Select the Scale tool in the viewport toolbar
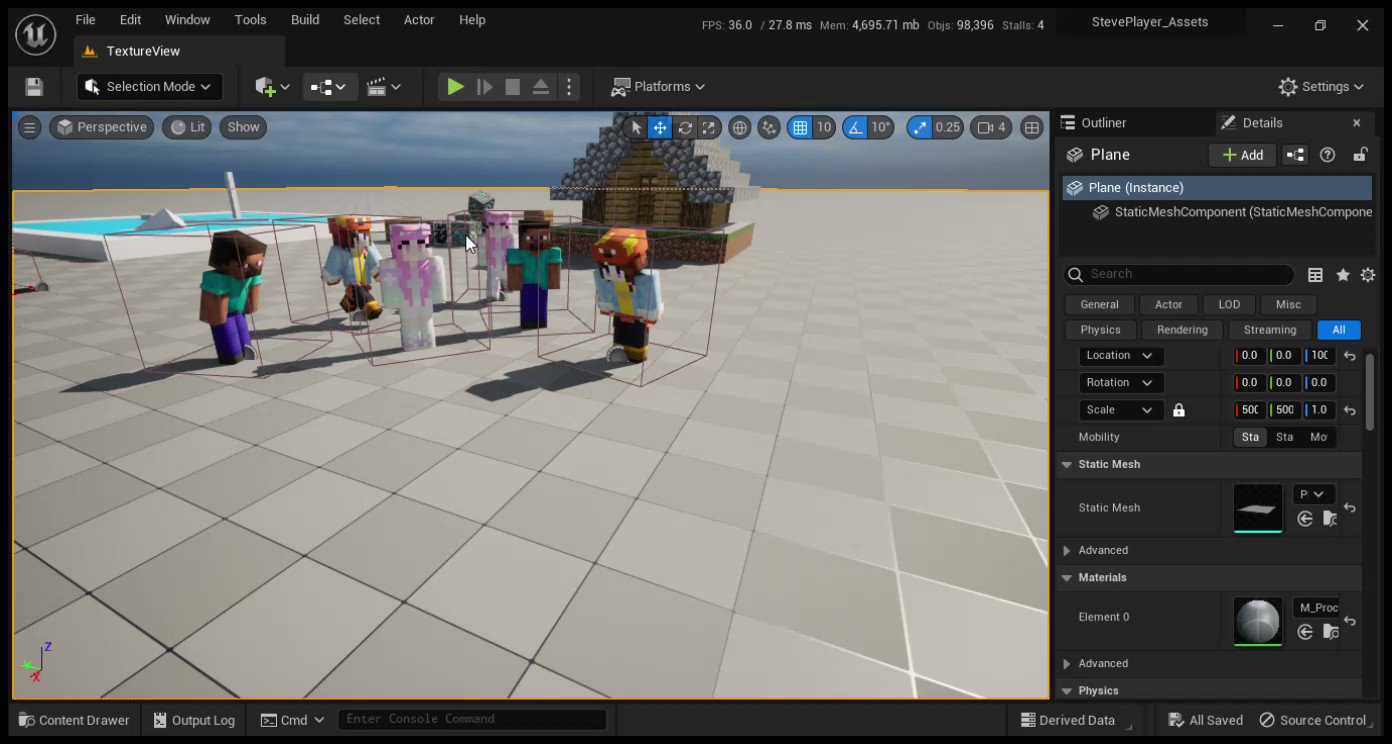The height and width of the screenshot is (744, 1392). [708, 127]
